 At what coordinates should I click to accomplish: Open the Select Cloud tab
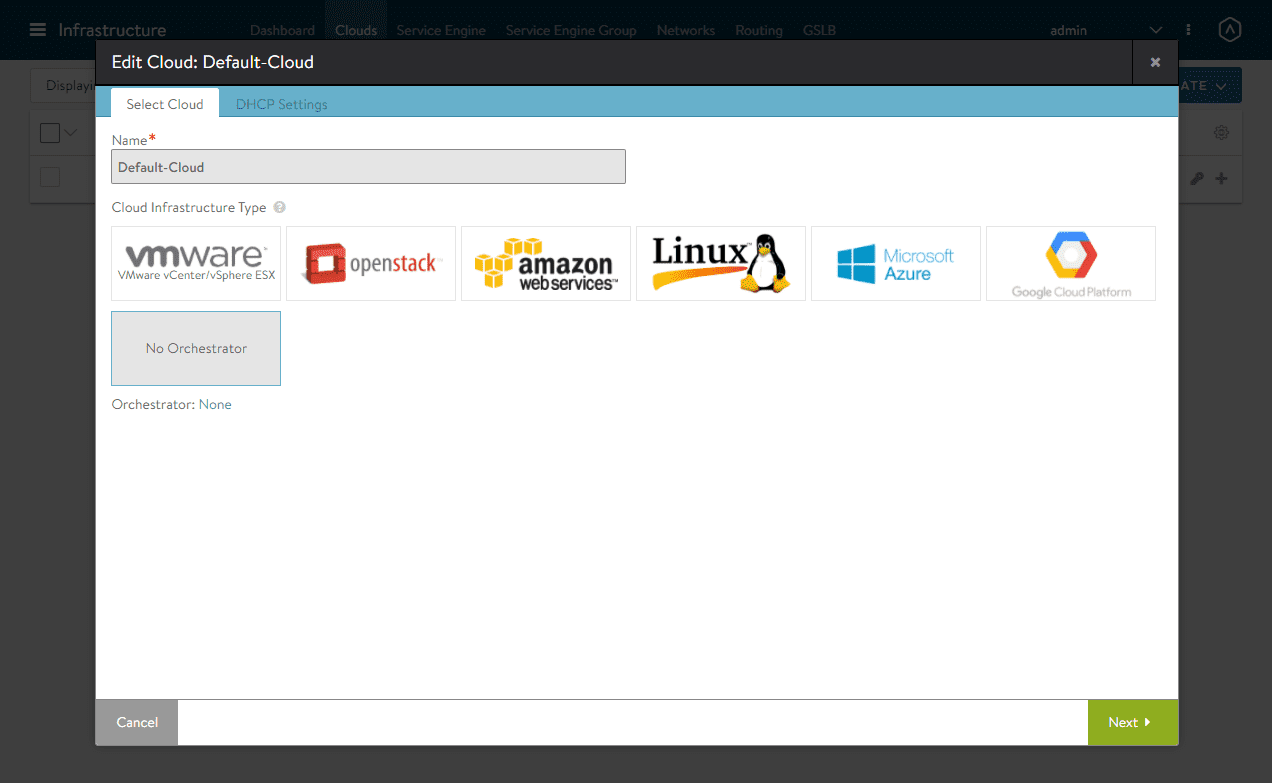tap(165, 104)
